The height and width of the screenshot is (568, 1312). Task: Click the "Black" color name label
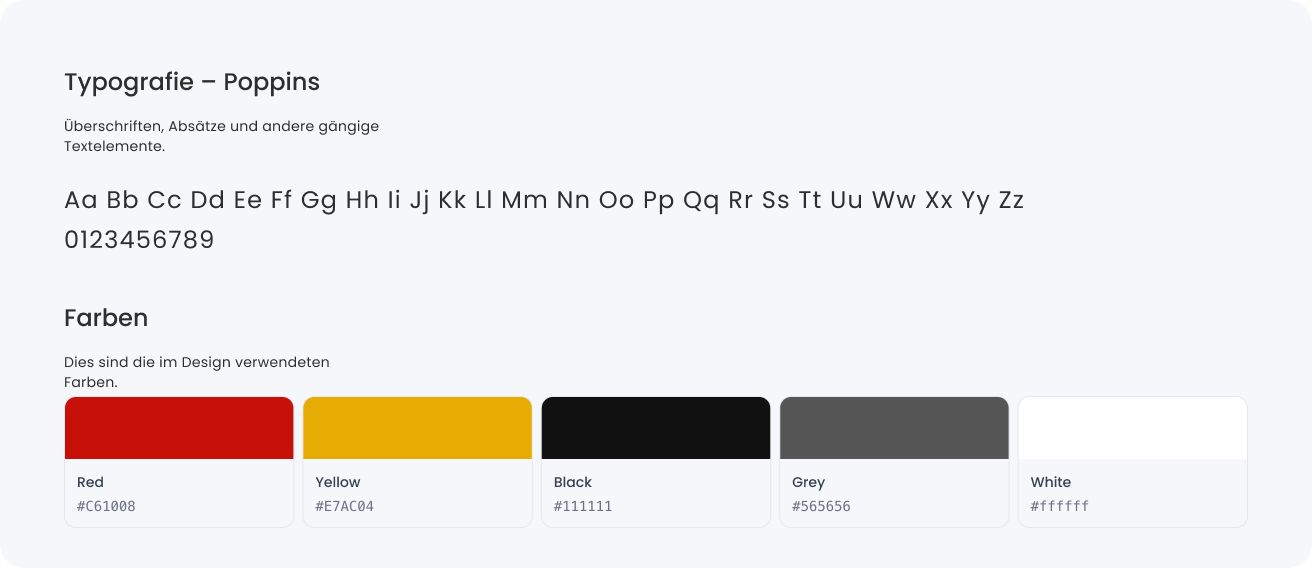tap(573, 482)
